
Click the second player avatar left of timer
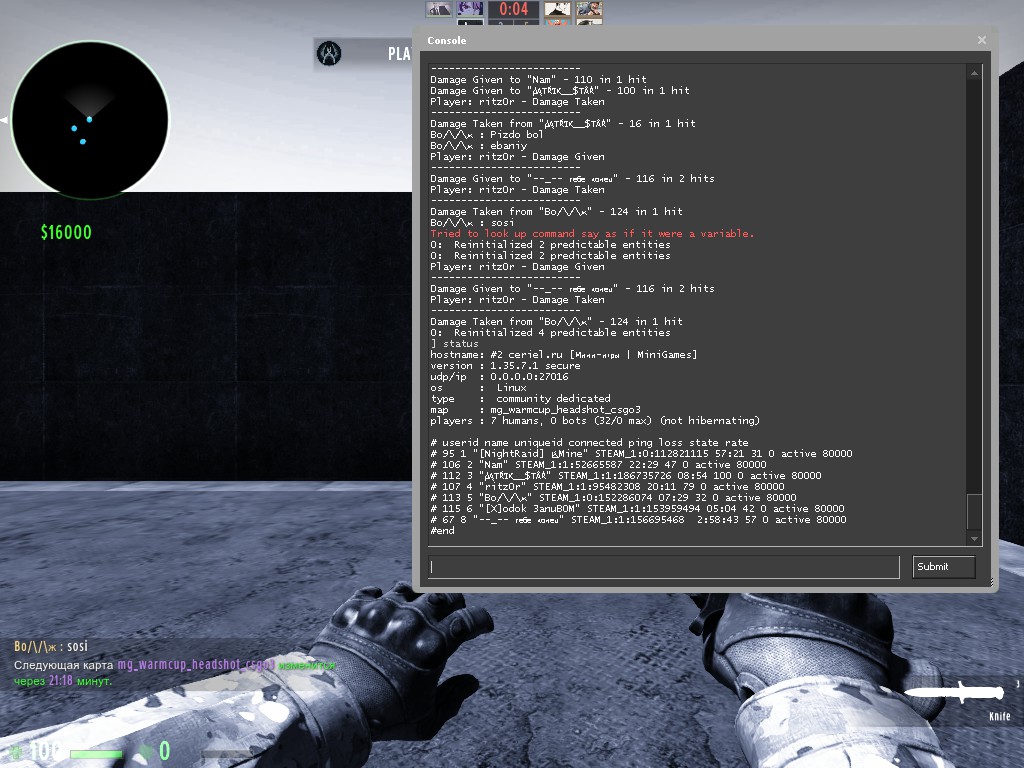[470, 9]
